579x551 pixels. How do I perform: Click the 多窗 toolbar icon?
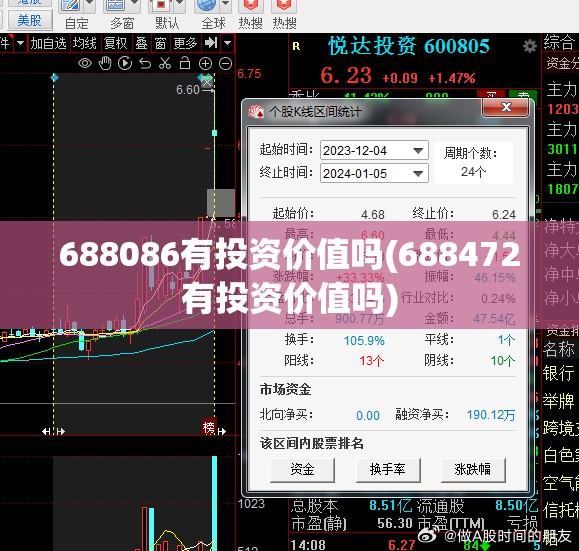(116, 6)
